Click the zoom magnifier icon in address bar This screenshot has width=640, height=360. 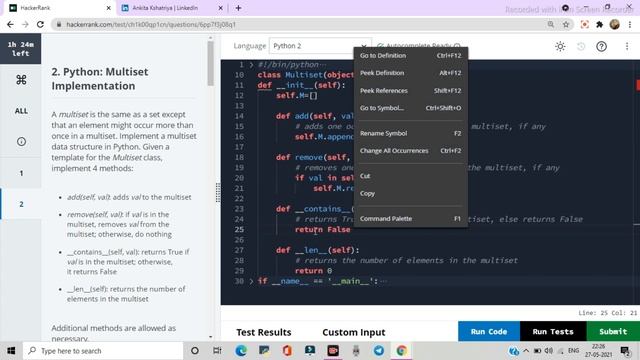pos(551,24)
